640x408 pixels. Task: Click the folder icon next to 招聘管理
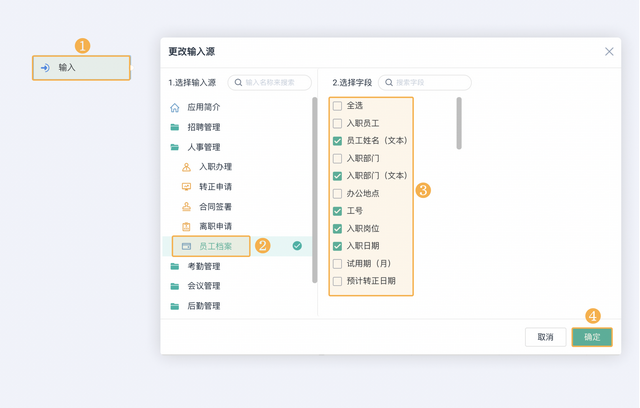point(175,127)
